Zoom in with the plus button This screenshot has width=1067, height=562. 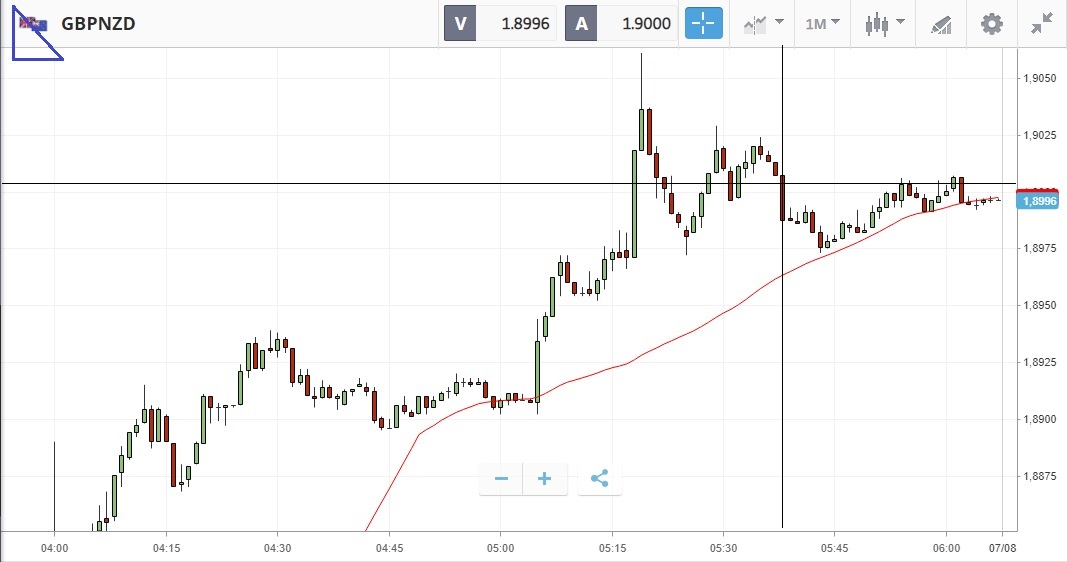pos(544,479)
